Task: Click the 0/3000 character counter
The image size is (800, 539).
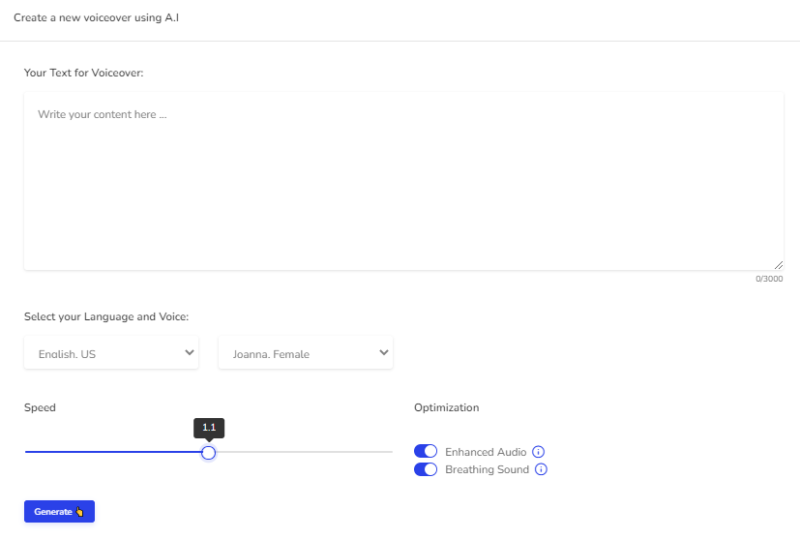Action: click(769, 279)
